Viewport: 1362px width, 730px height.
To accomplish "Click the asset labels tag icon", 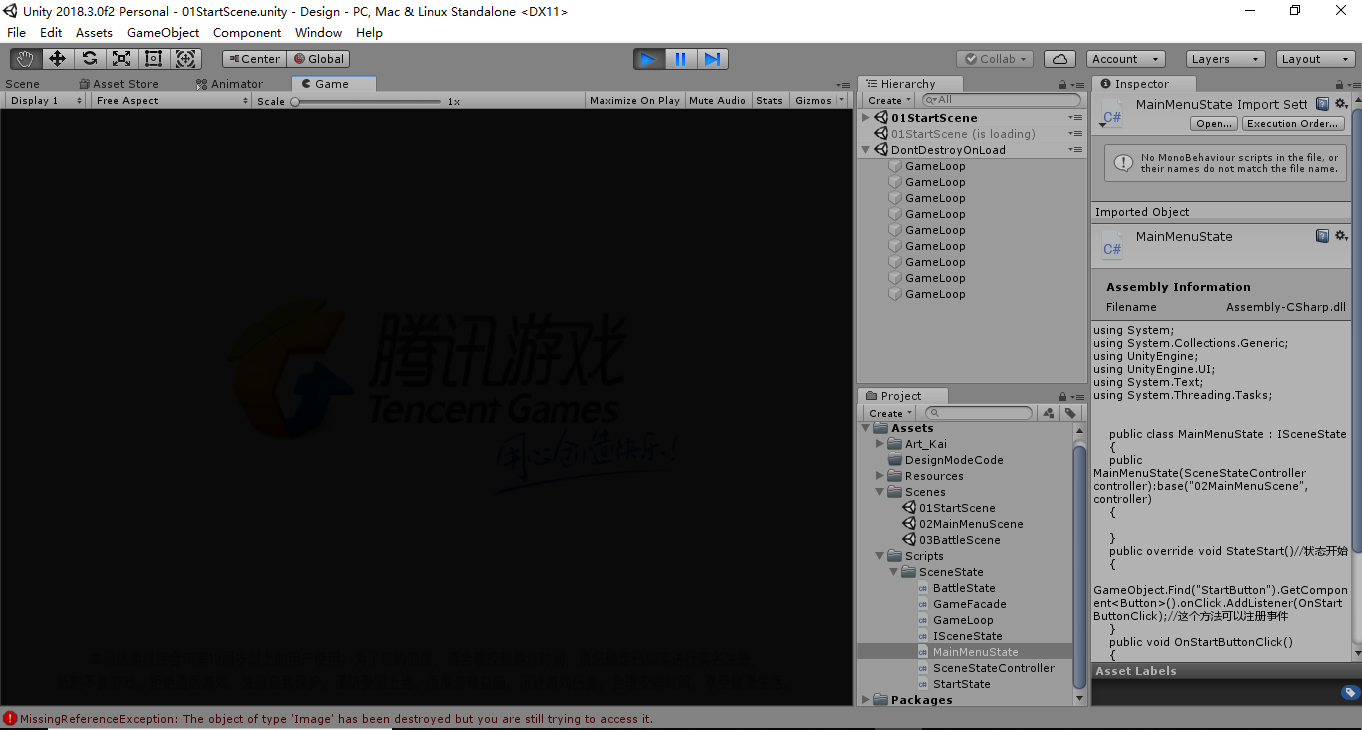I will tap(1349, 692).
